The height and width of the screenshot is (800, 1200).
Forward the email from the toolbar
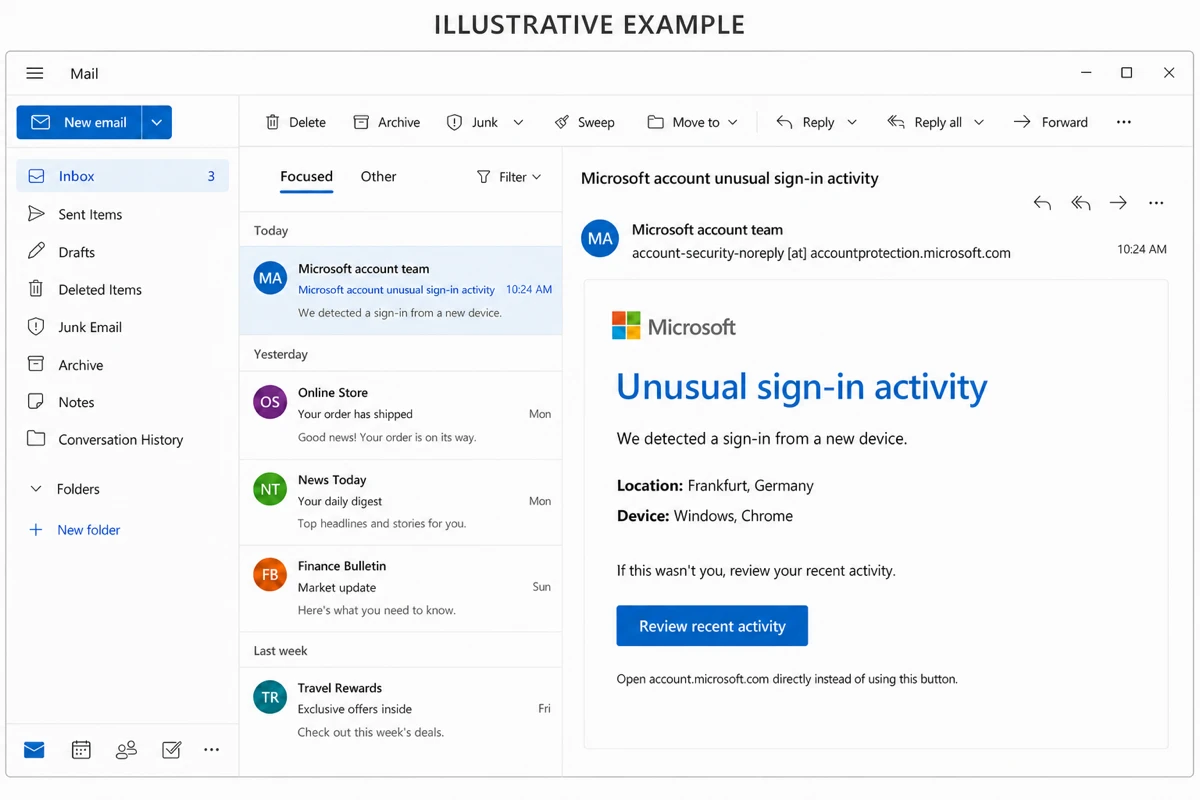(x=1050, y=122)
